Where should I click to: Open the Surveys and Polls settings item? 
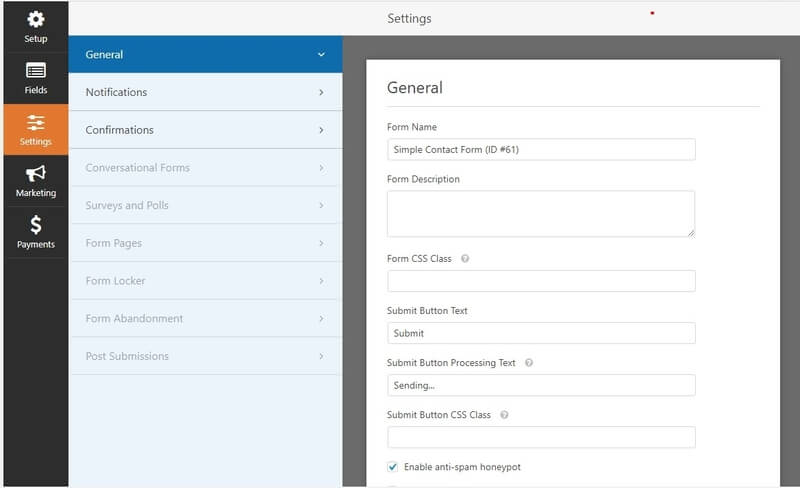pos(206,205)
